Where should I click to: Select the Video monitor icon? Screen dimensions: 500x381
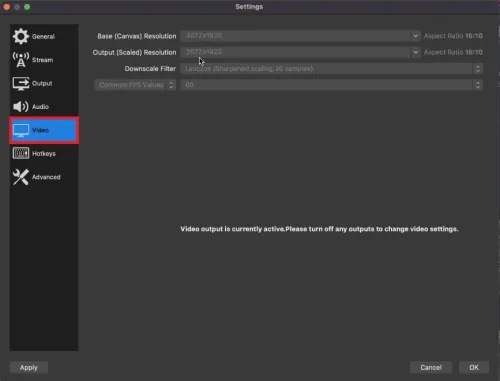21,130
